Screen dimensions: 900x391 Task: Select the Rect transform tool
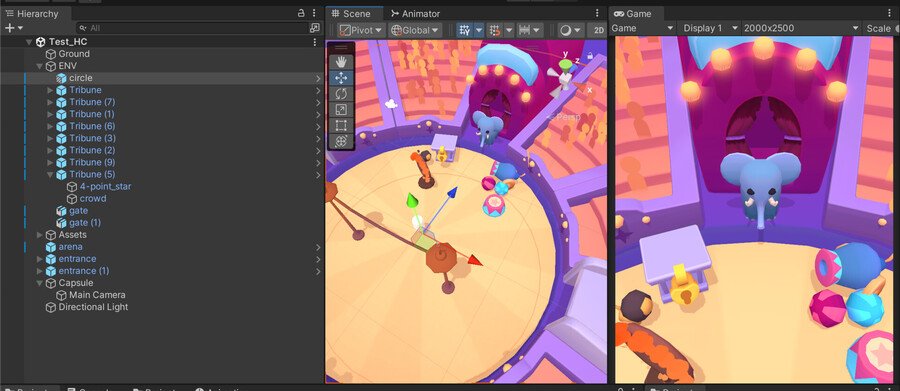click(341, 125)
